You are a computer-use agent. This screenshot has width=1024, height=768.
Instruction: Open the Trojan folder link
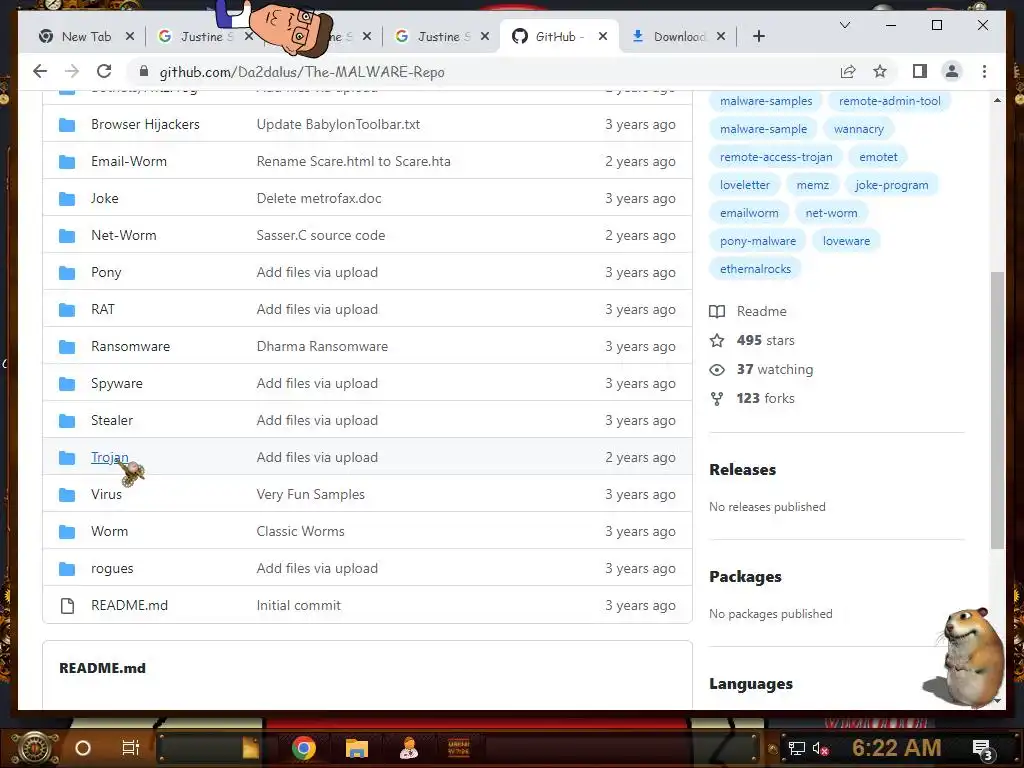click(109, 457)
